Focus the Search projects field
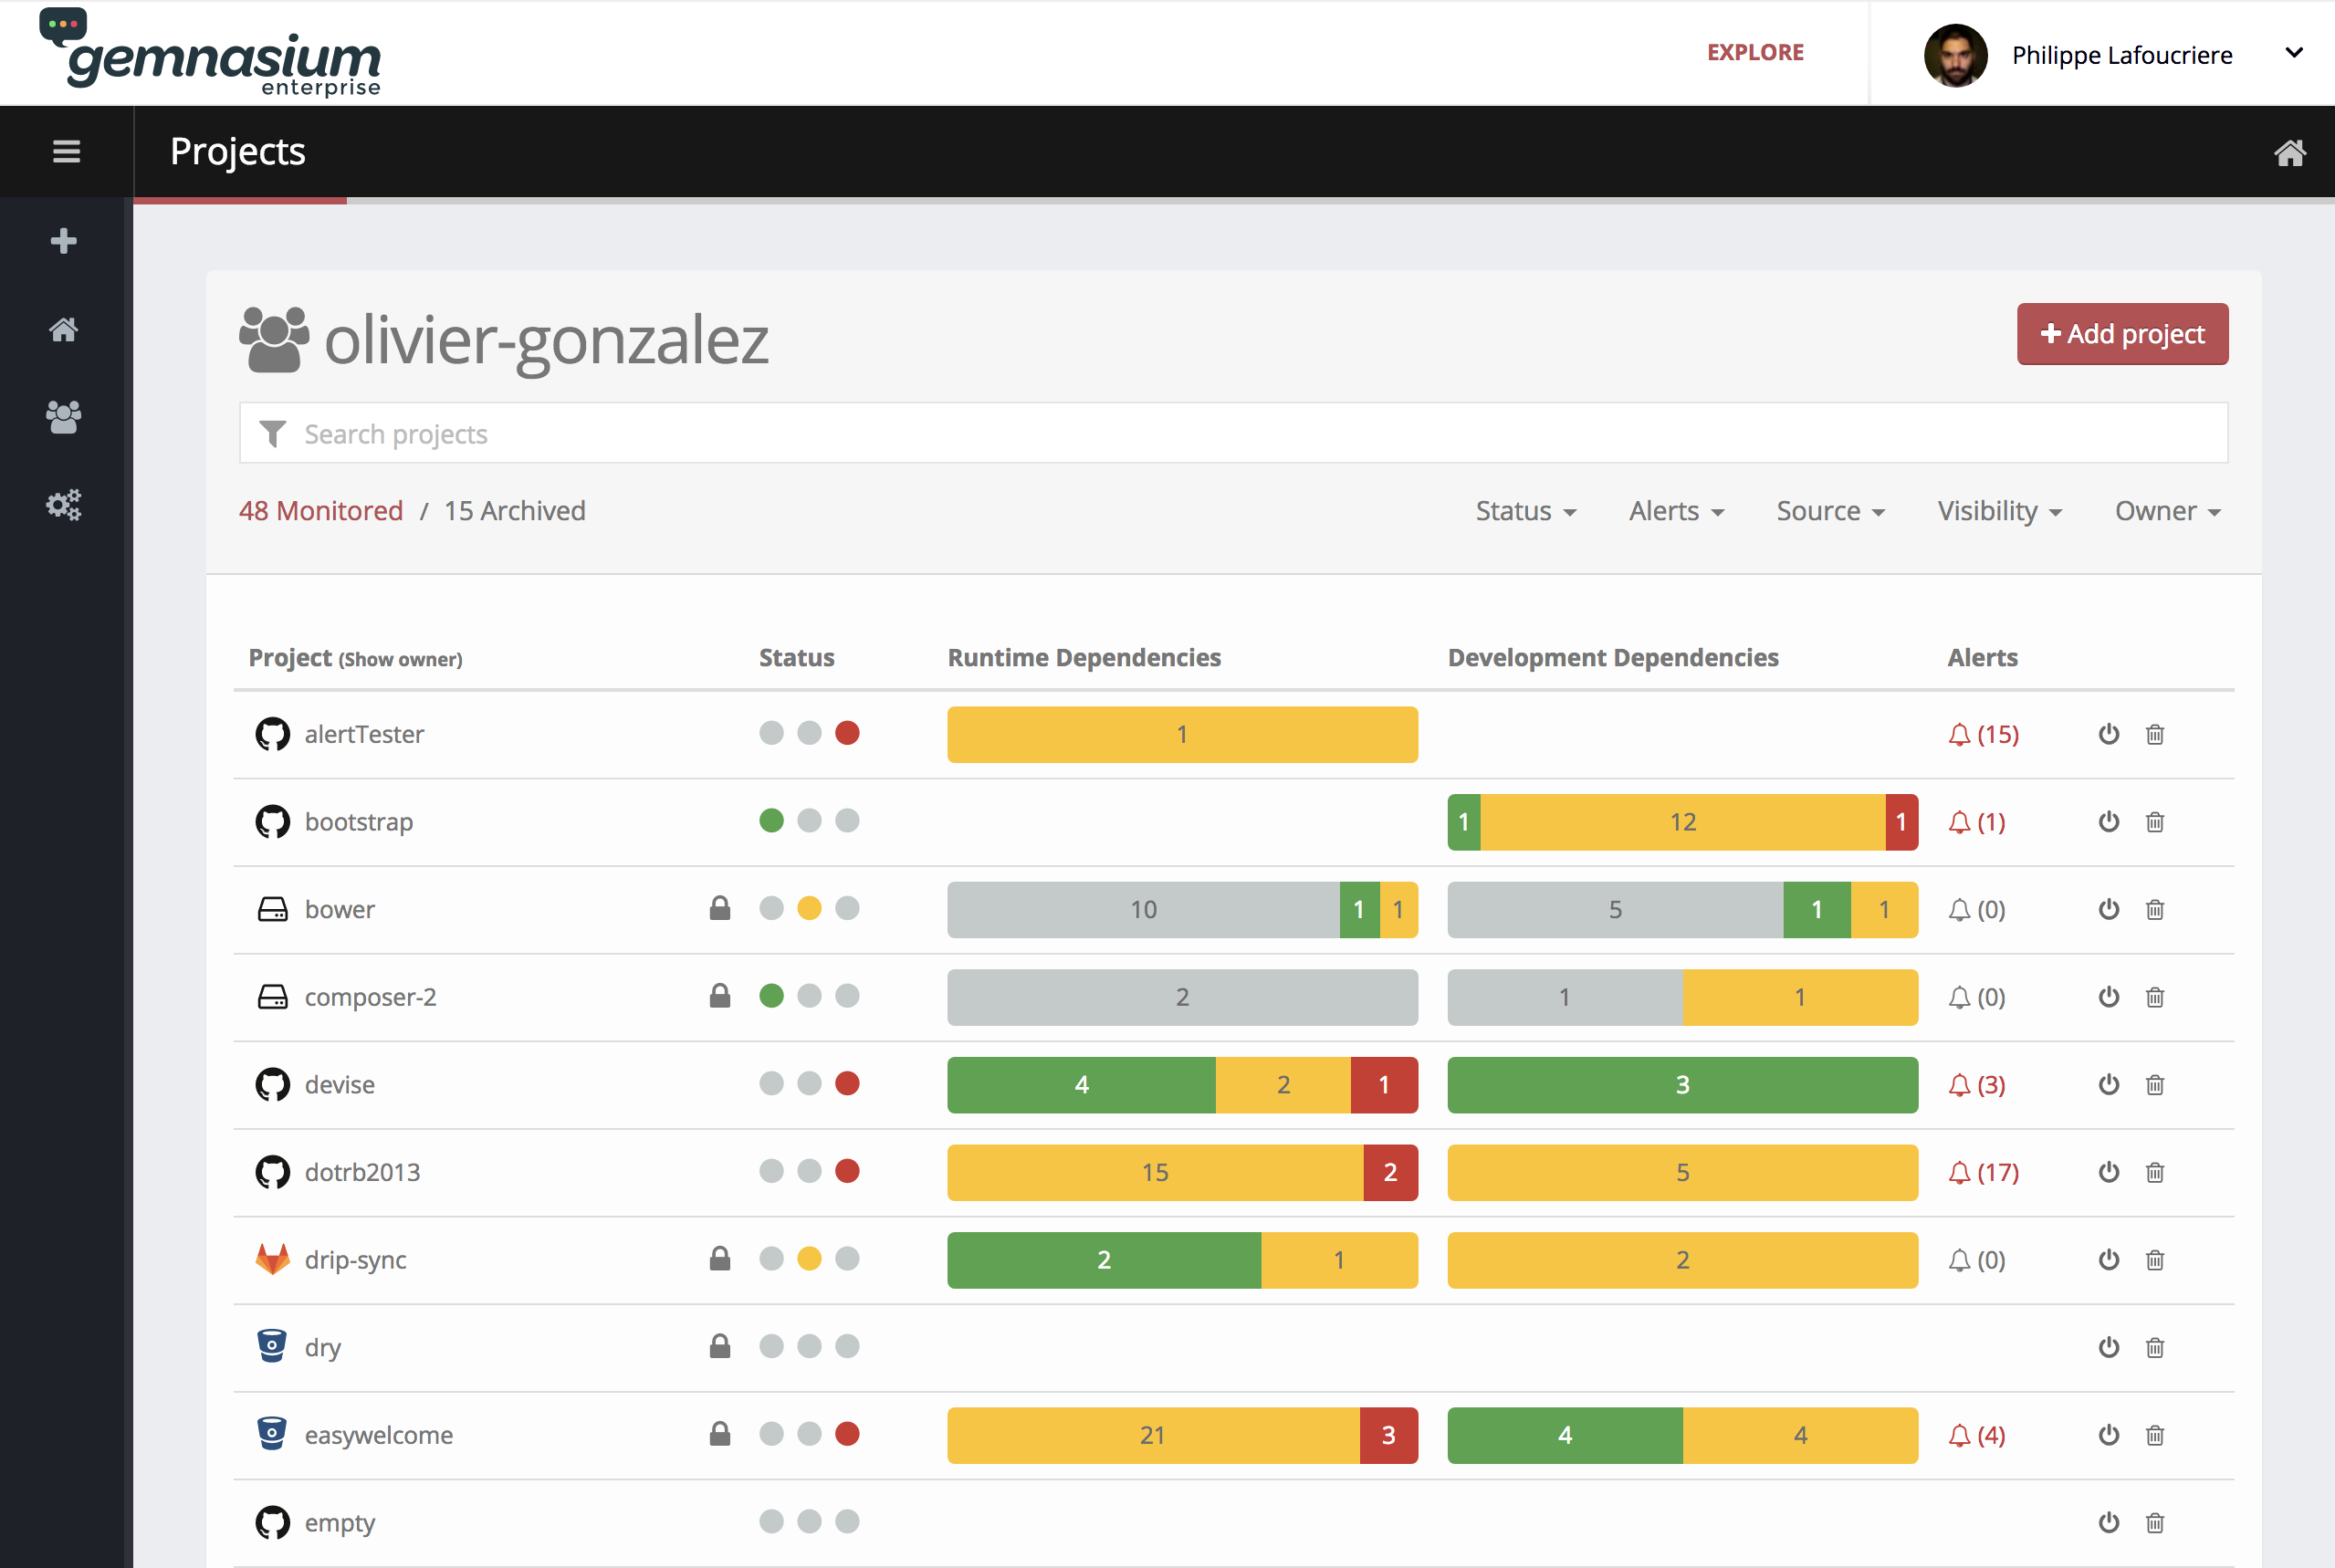Screen dimensions: 2335x1568 point(1233,434)
